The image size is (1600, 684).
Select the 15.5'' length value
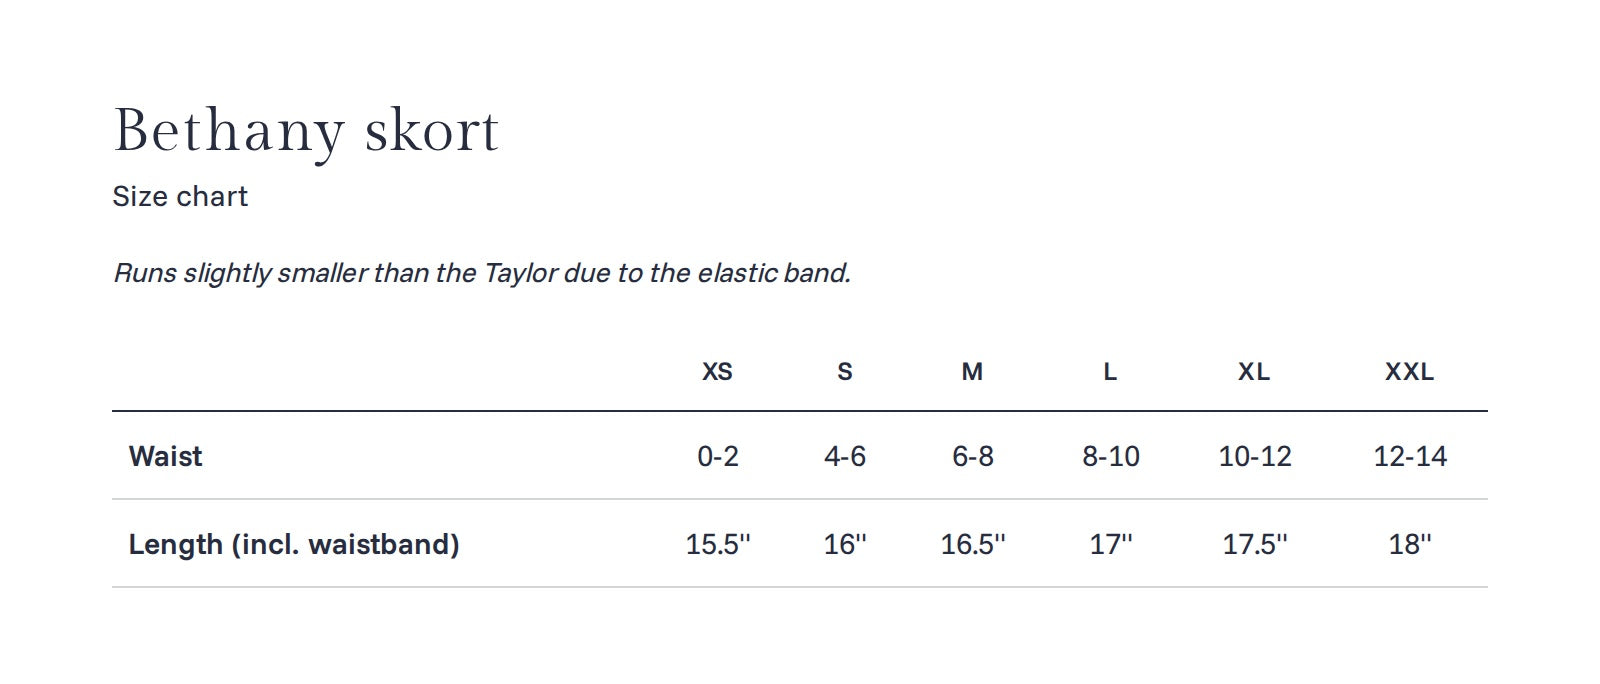[718, 544]
